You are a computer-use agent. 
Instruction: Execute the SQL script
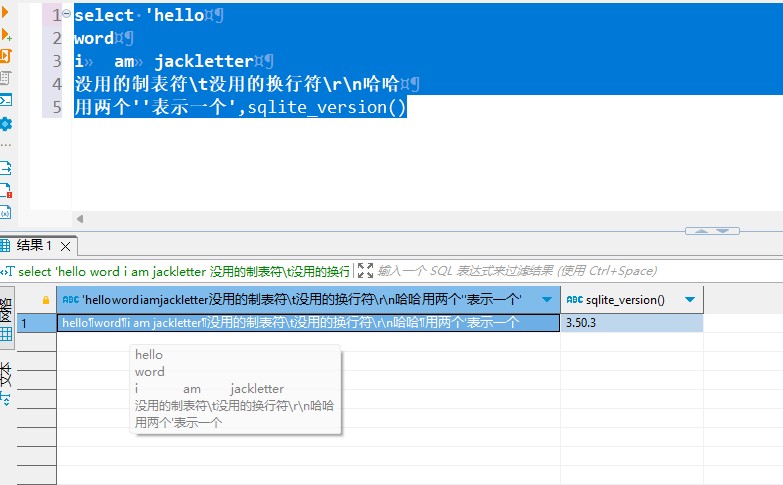point(5,55)
